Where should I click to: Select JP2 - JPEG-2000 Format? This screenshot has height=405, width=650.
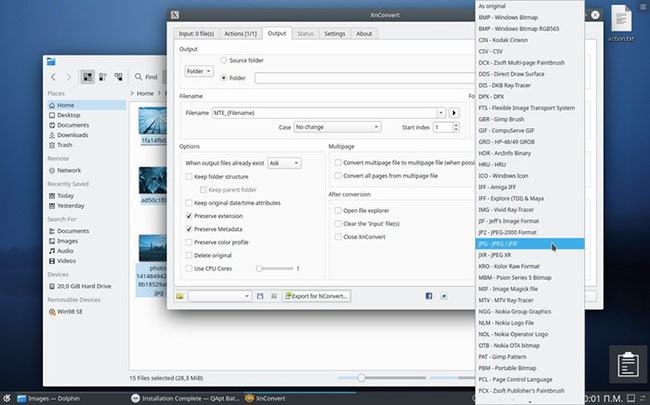coord(530,233)
